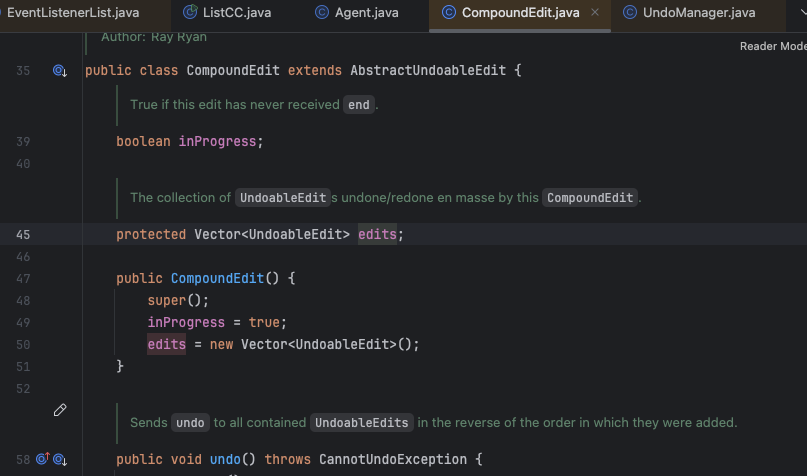807x476 pixels.
Task: Click the subclasses gutter icon on line 35
Action: point(59,71)
